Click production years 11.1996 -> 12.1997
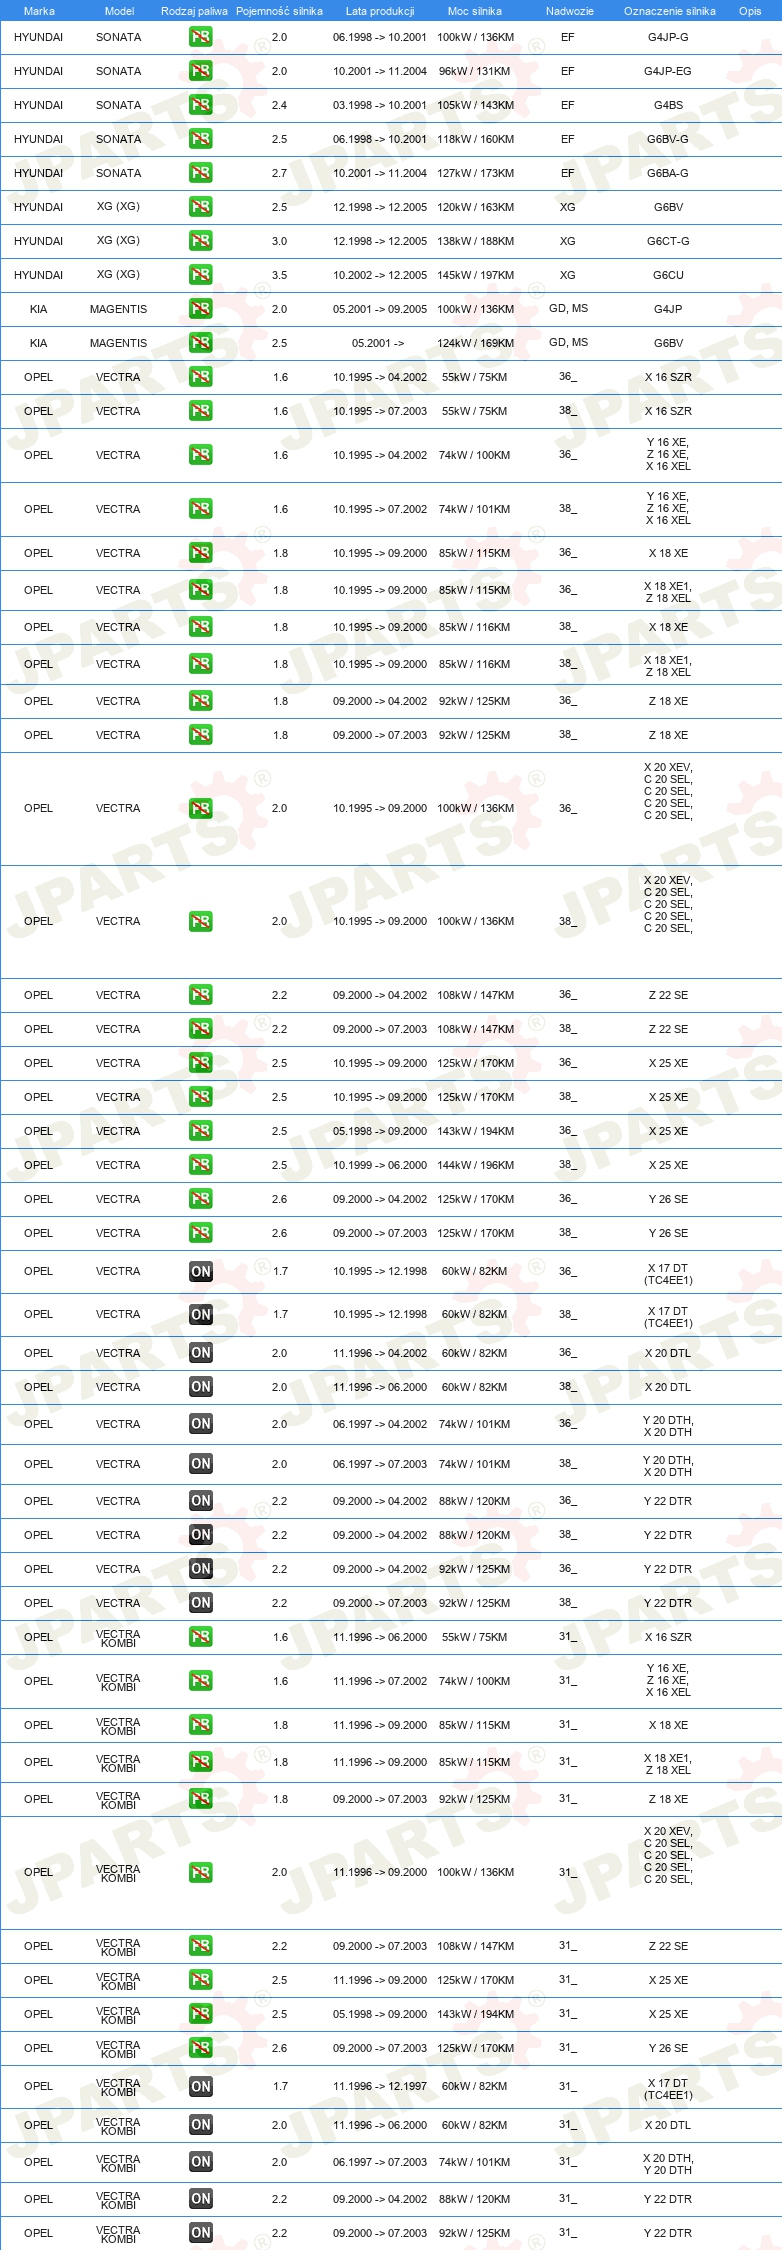 [380, 2087]
